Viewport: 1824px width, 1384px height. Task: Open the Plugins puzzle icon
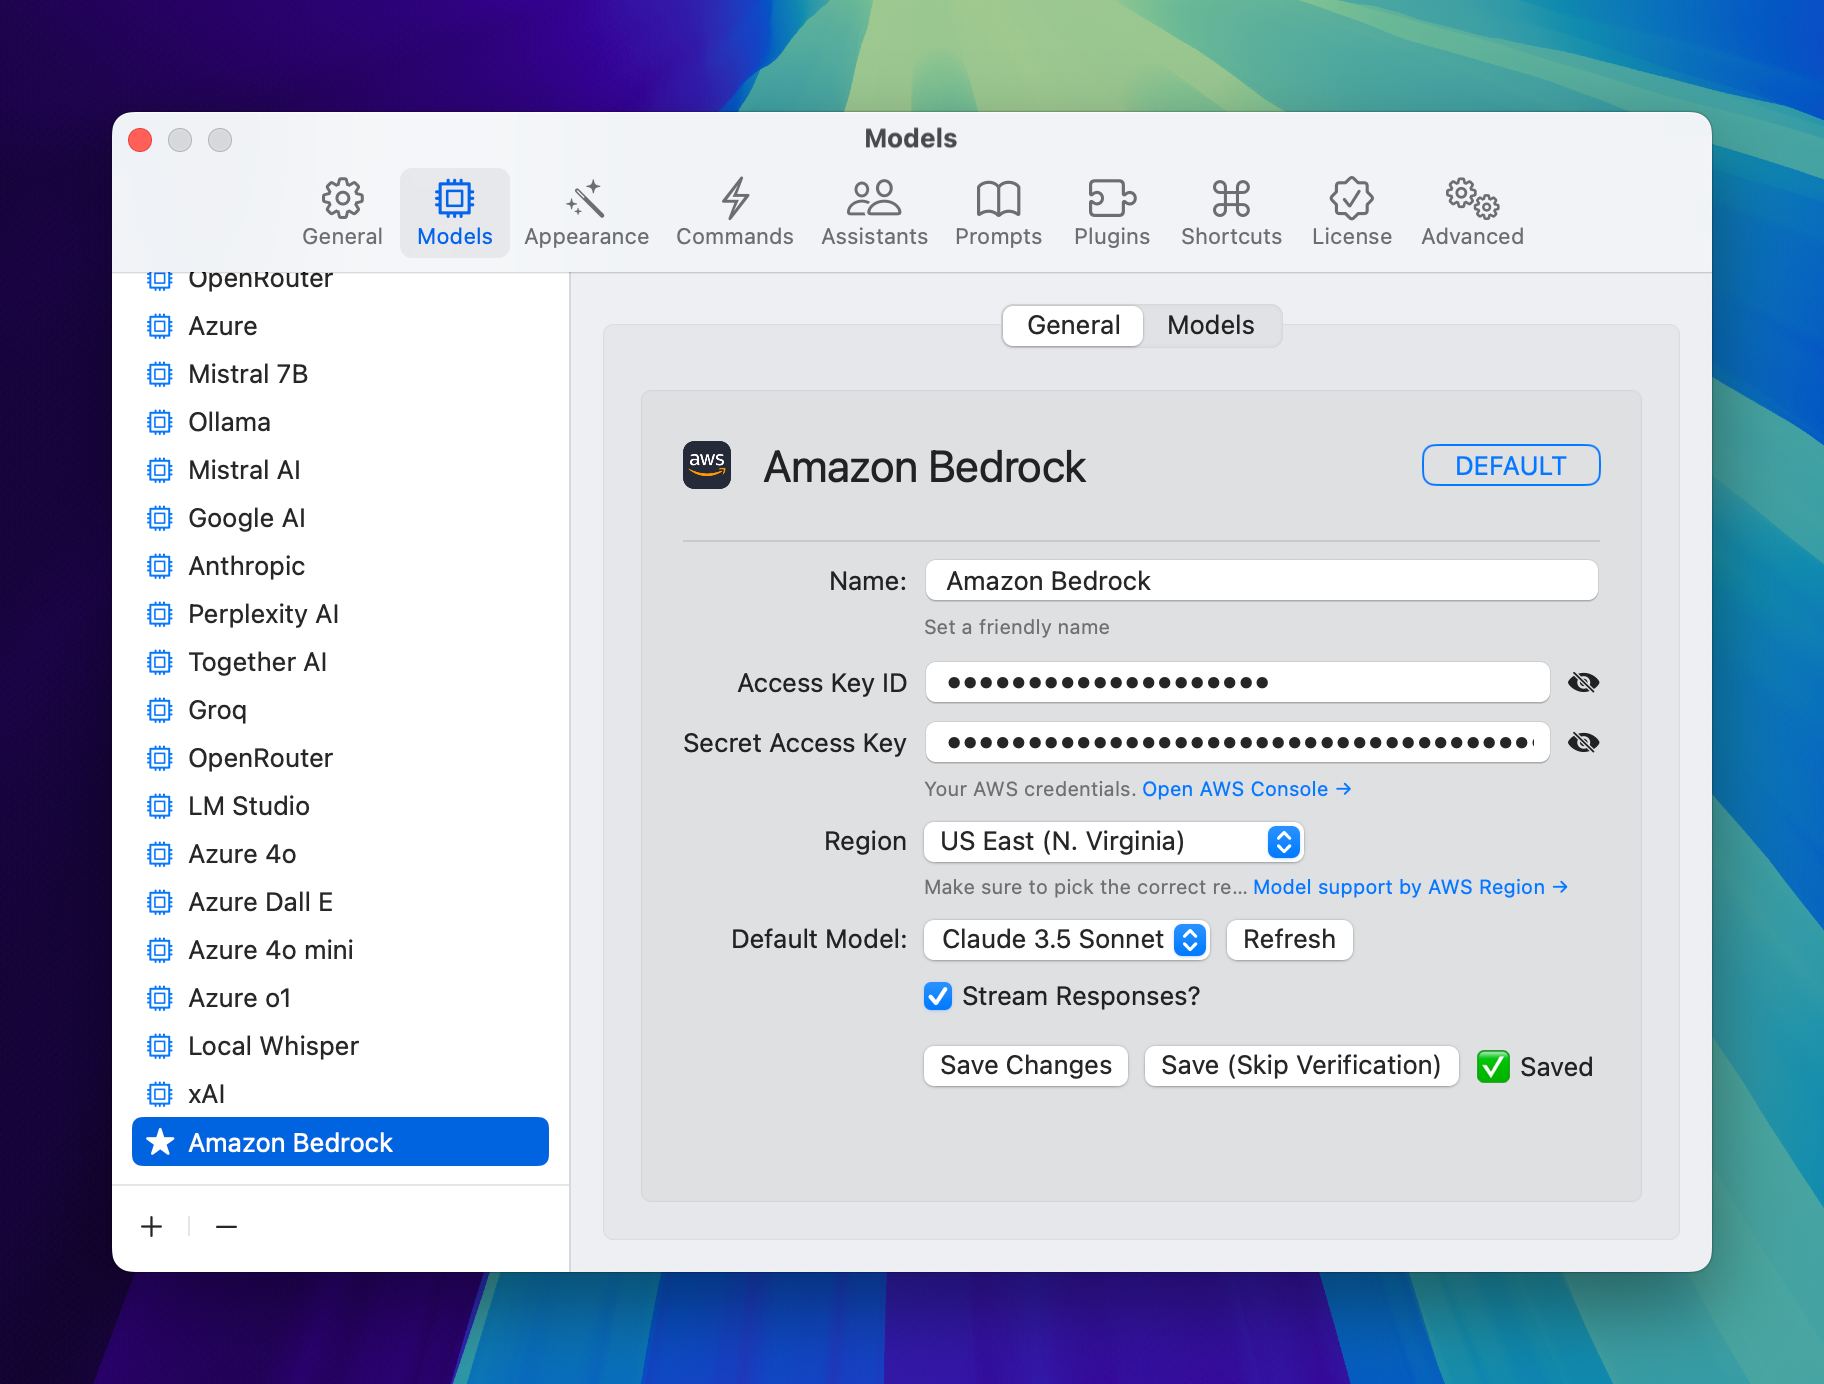click(1111, 198)
